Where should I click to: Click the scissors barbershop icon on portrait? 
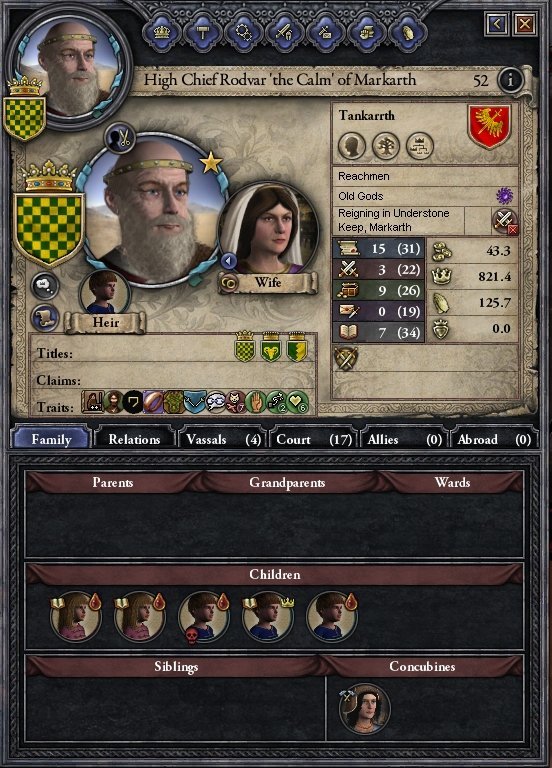(x=120, y=138)
